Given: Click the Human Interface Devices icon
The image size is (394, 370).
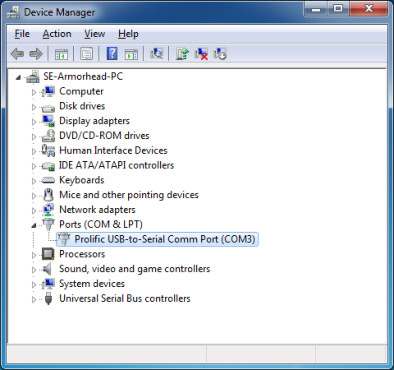Looking at the screenshot, I should pos(48,150).
